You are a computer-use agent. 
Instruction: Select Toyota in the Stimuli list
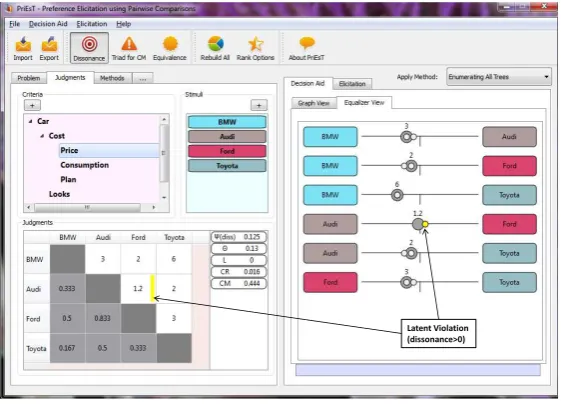point(227,166)
